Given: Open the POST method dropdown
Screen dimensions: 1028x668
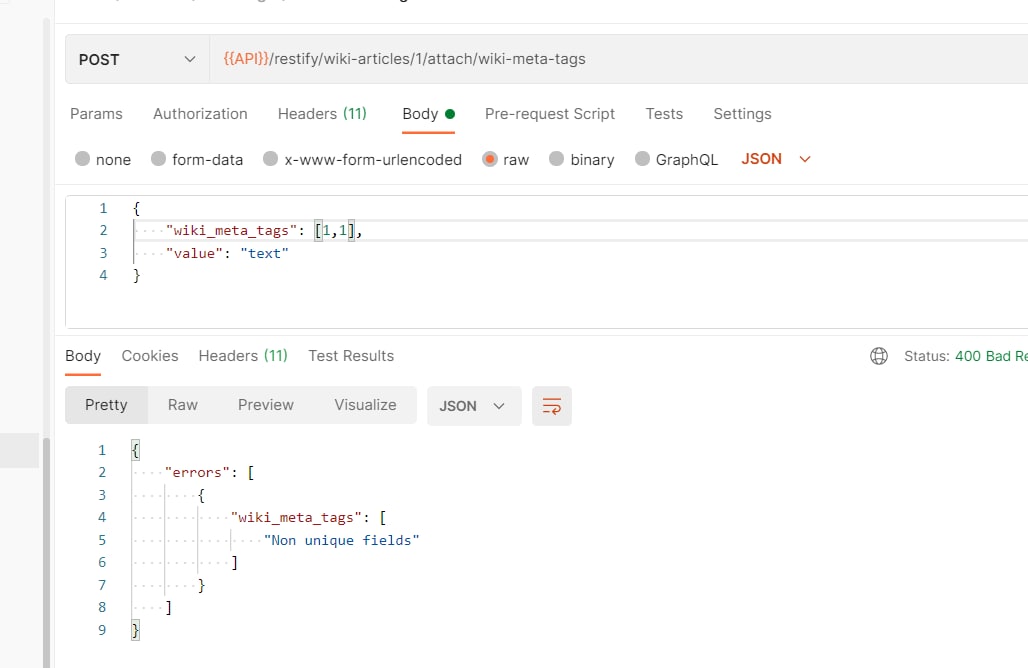Looking at the screenshot, I should [137, 59].
